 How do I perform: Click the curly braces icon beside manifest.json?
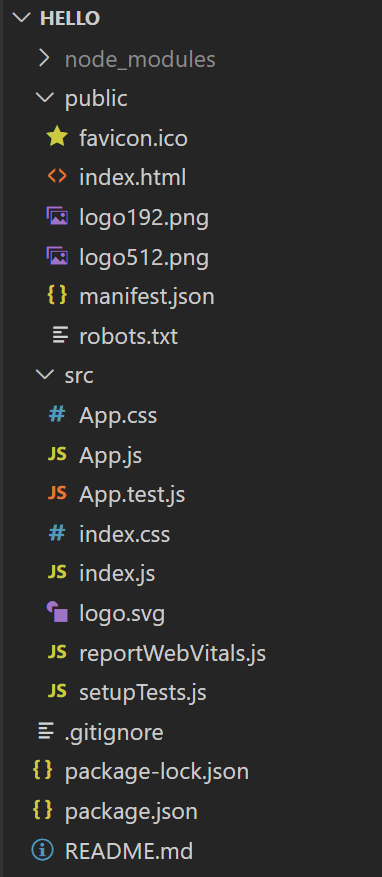(x=57, y=296)
